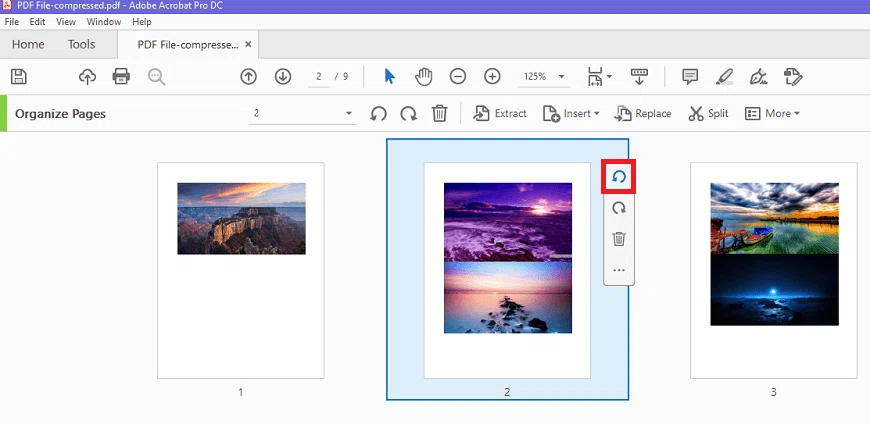The width and height of the screenshot is (870, 424).
Task: Rotate counterclockwise in Organize Pages toolbar
Action: click(378, 114)
